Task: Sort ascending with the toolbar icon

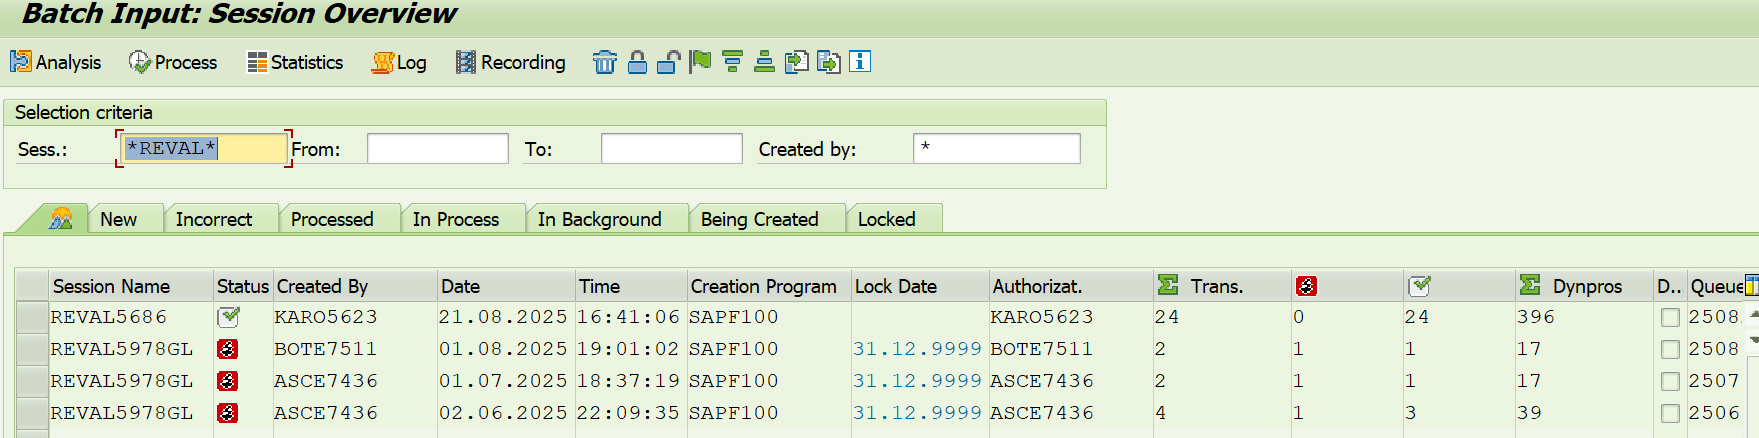Action: (764, 62)
